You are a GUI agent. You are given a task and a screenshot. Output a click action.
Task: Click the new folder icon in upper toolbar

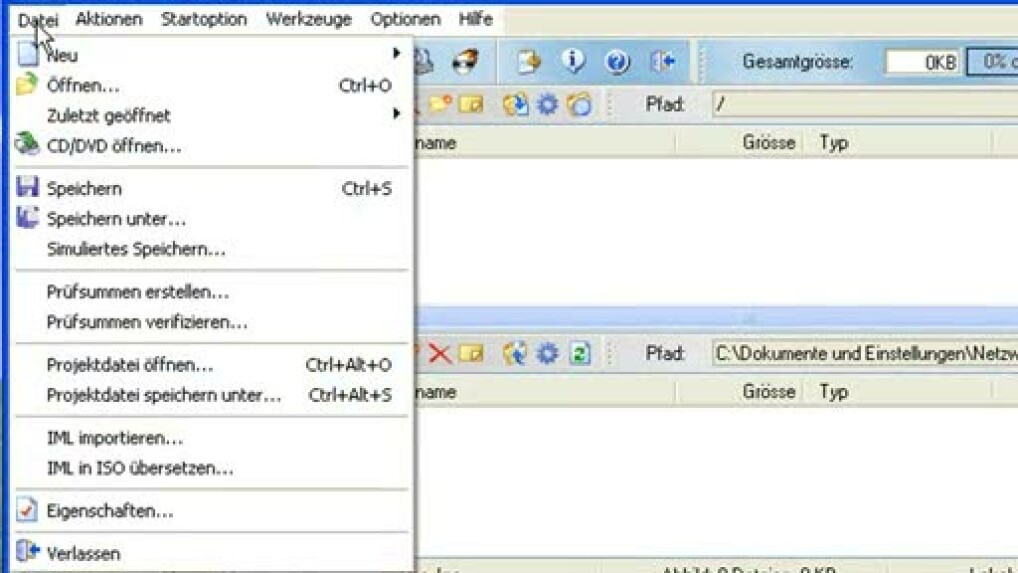pyautogui.click(x=440, y=104)
